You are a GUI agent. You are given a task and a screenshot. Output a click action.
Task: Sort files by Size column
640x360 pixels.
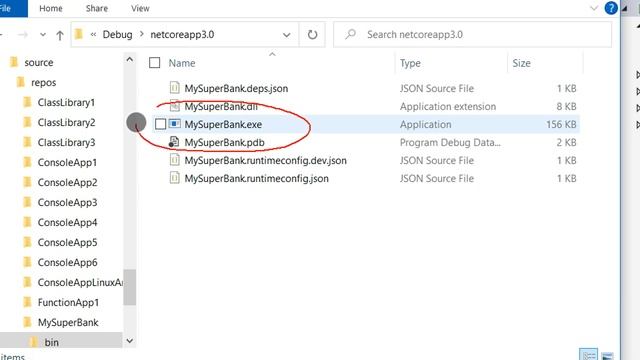pos(521,63)
